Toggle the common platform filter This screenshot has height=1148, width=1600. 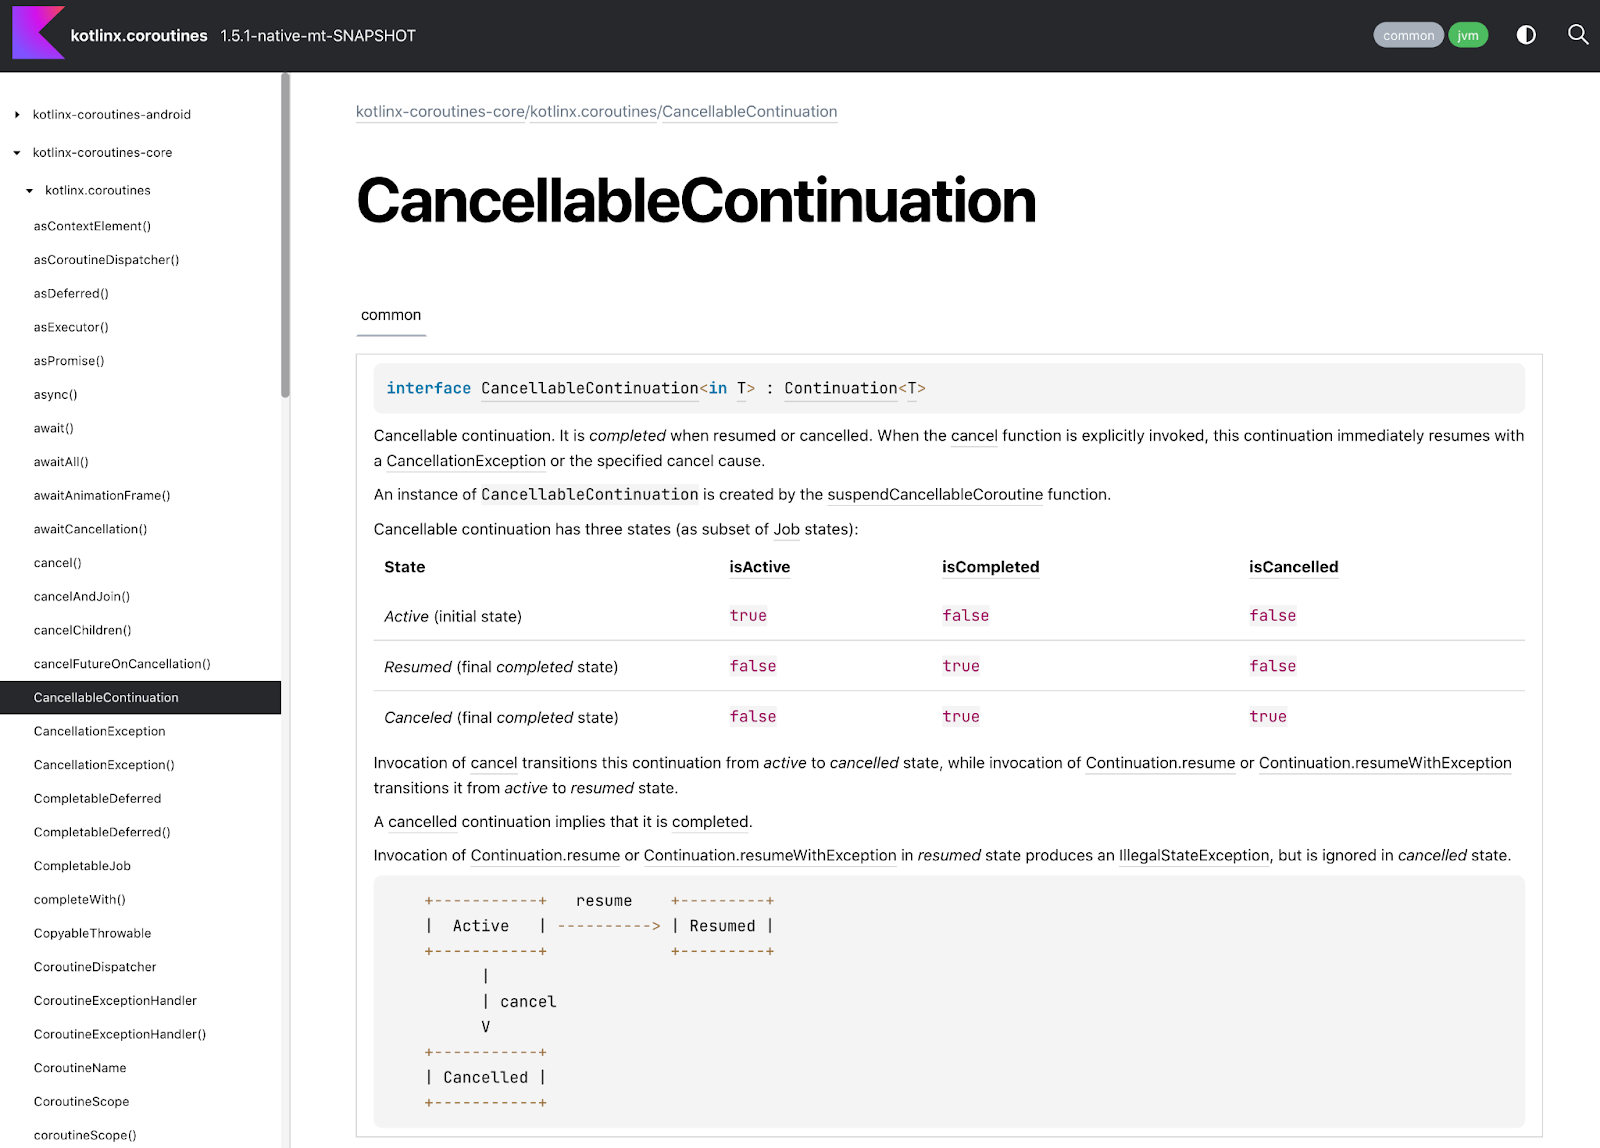(1408, 35)
